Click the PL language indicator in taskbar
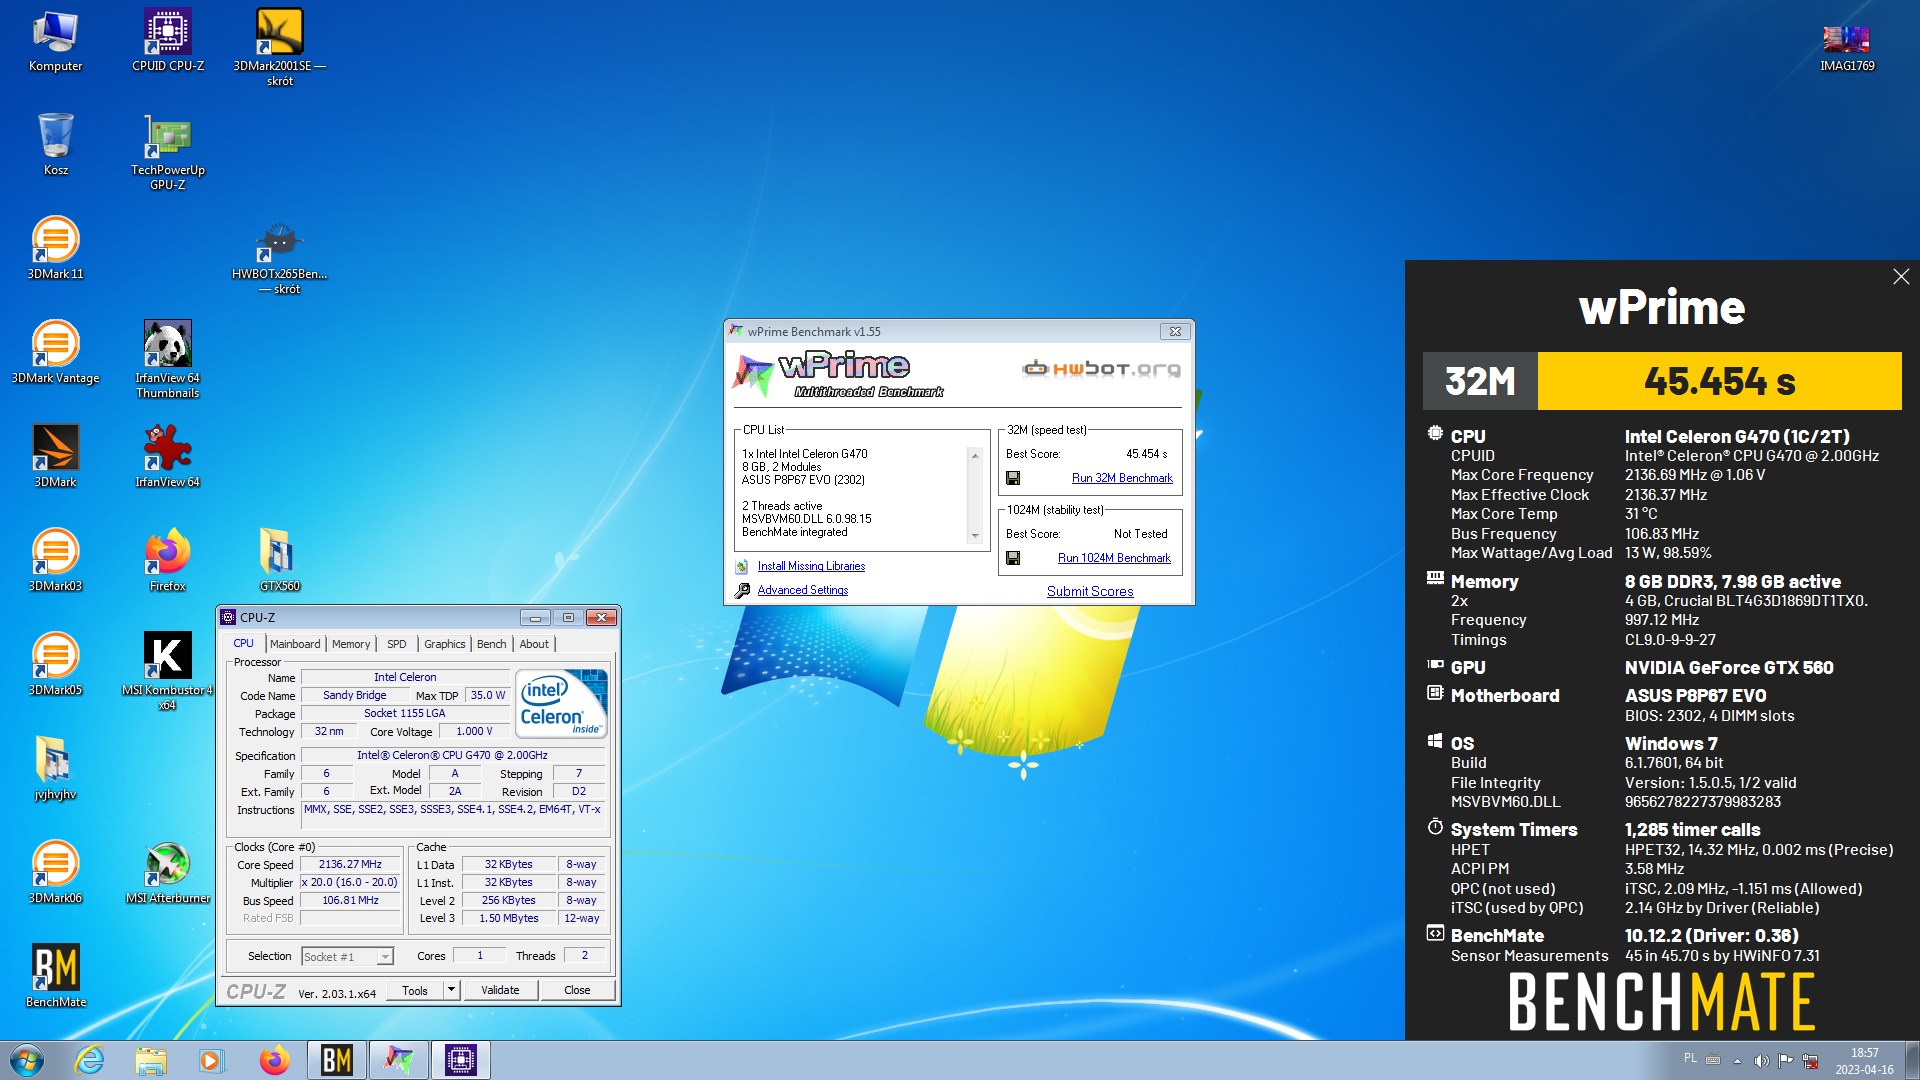Screen dimensions: 1920x1080 tap(1690, 1058)
